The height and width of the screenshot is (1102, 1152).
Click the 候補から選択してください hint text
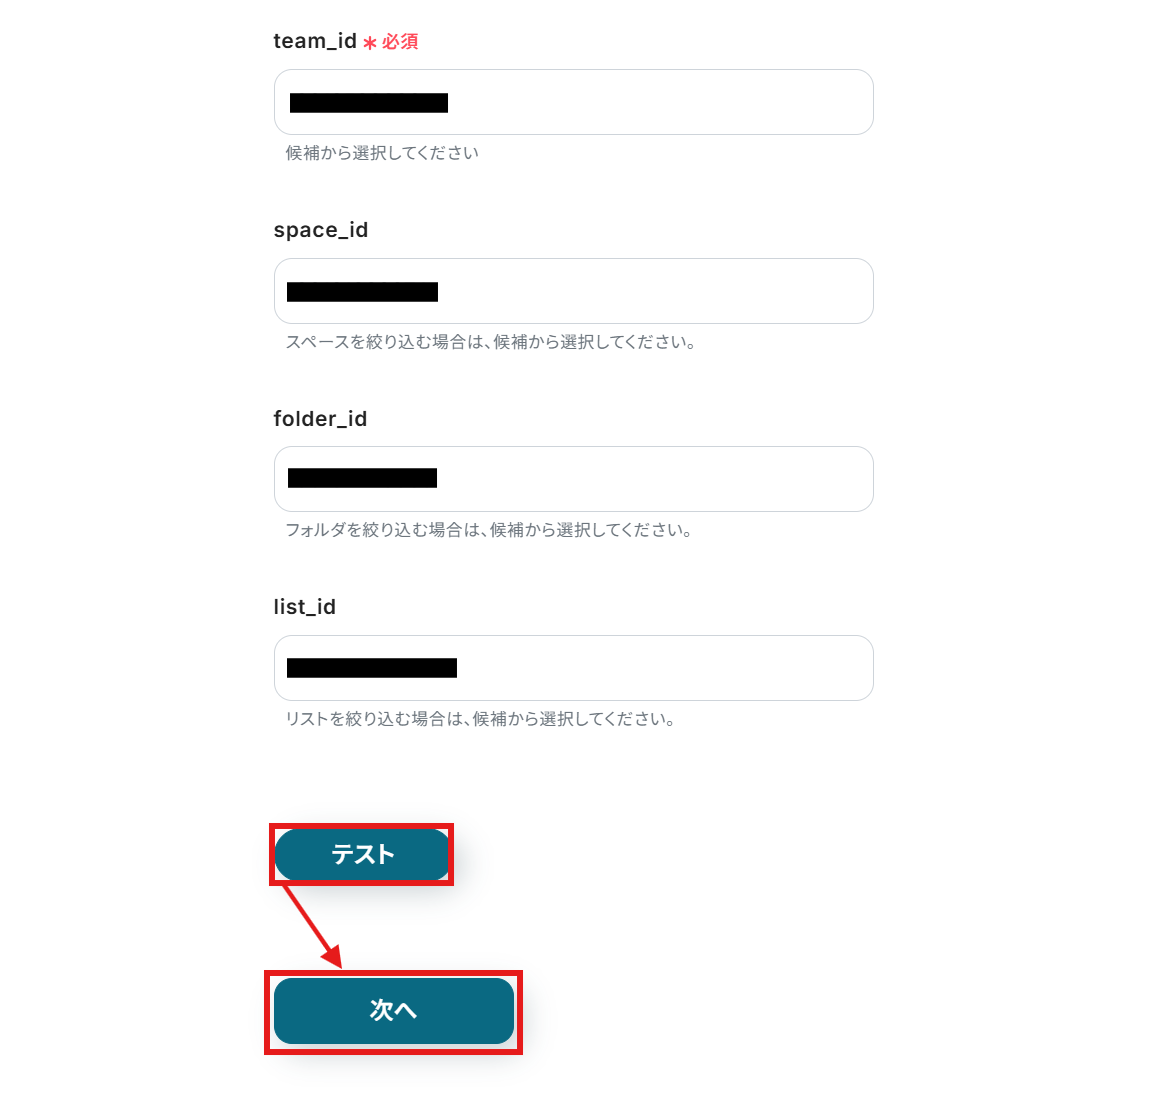pyautogui.click(x=382, y=153)
